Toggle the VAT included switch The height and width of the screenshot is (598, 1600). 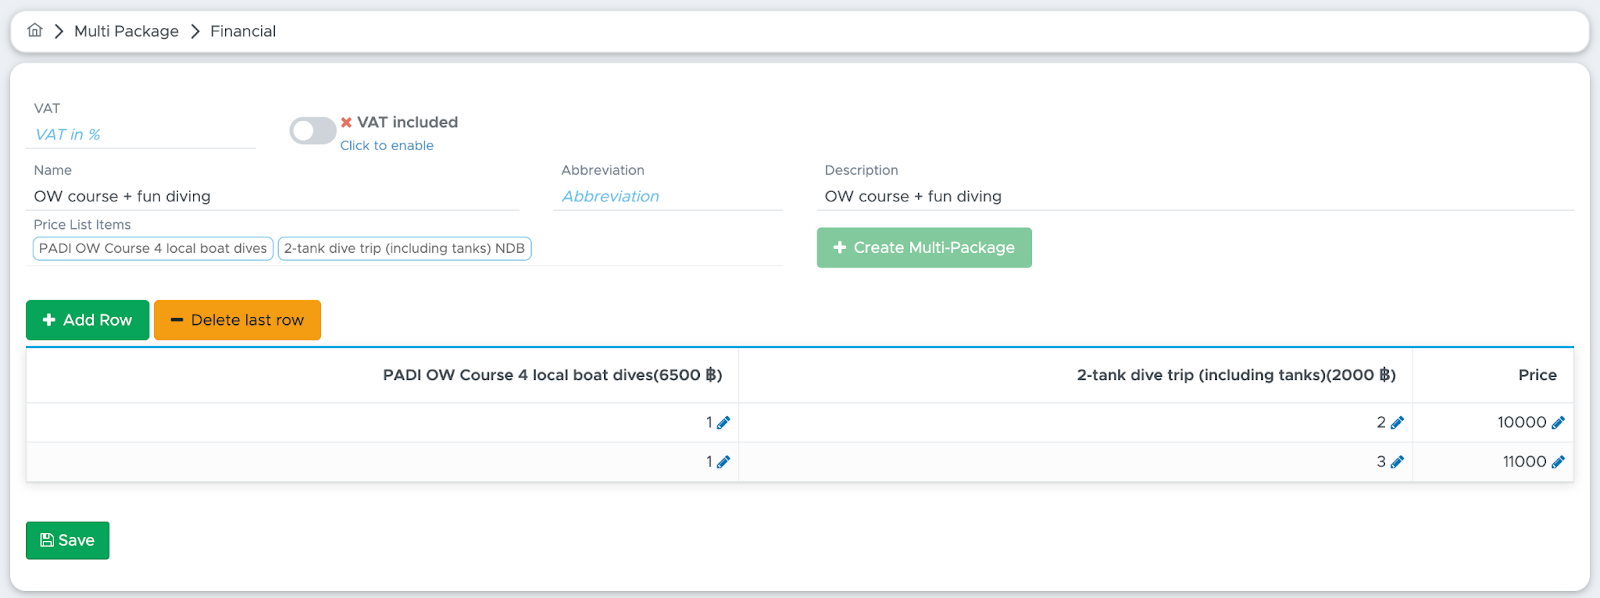[313, 131]
